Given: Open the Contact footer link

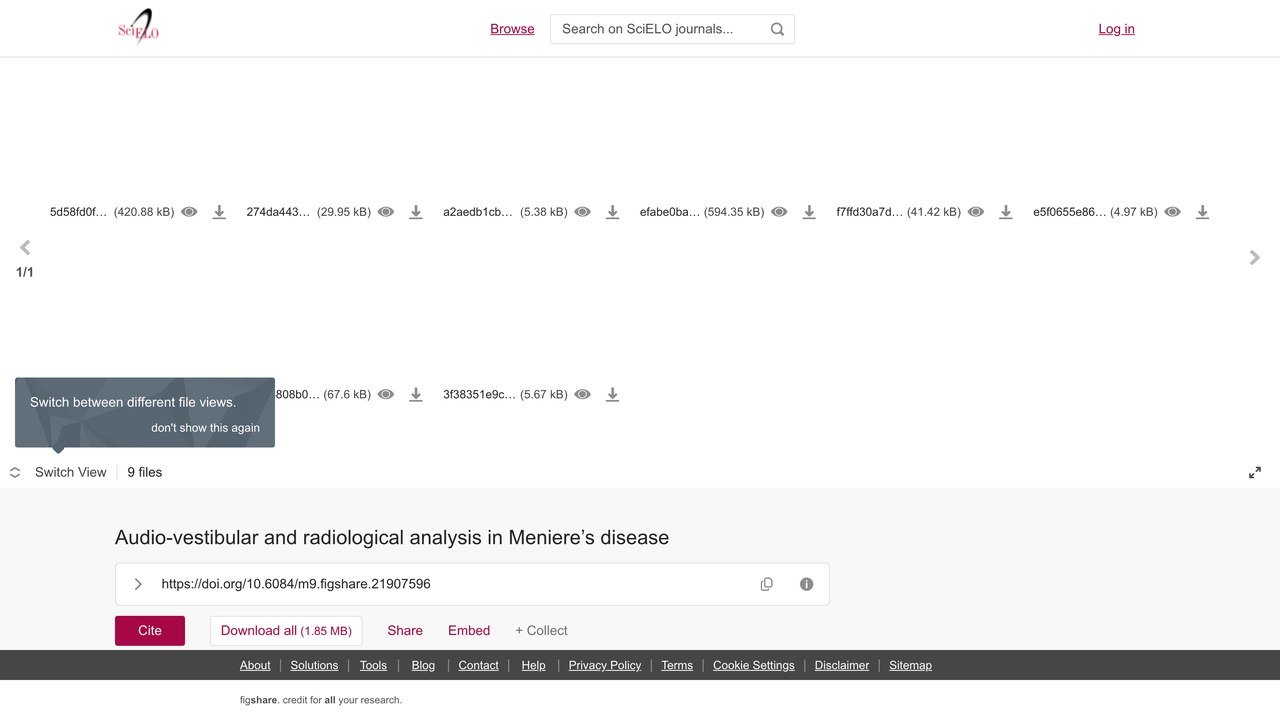Looking at the screenshot, I should click(x=478, y=665).
